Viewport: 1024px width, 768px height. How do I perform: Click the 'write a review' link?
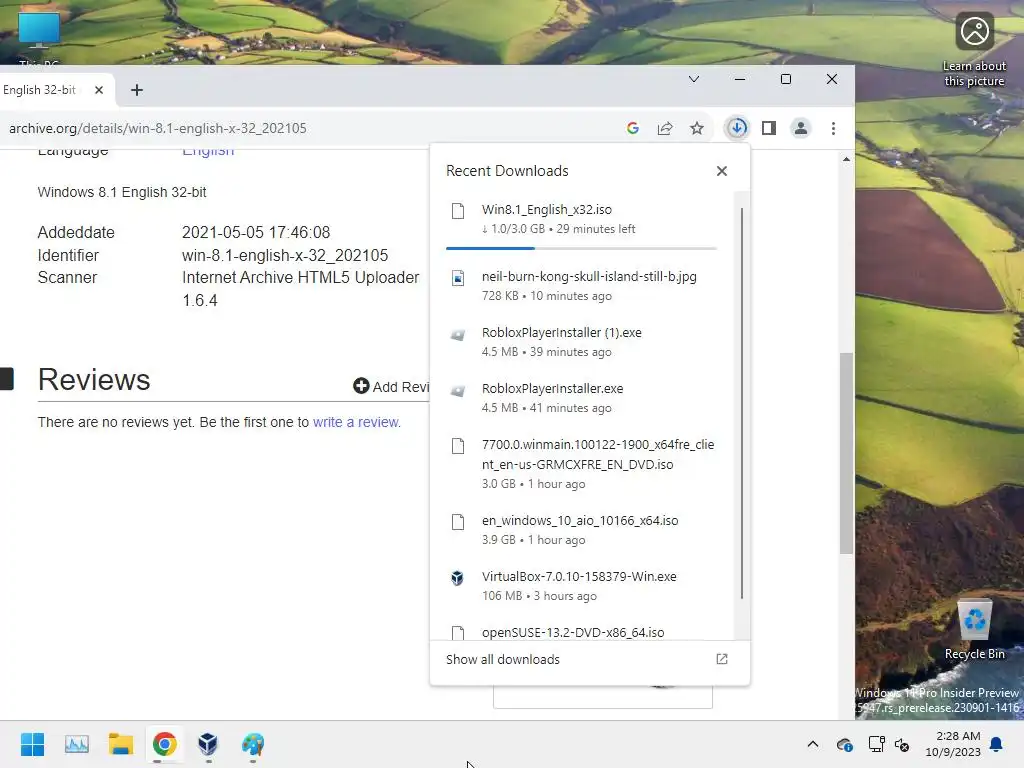[356, 422]
